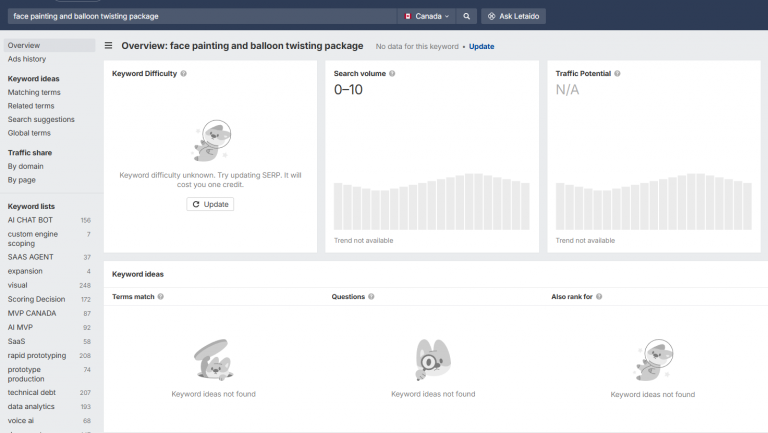Click Update button under Keyword Difficulty
768x433 pixels.
(x=210, y=204)
